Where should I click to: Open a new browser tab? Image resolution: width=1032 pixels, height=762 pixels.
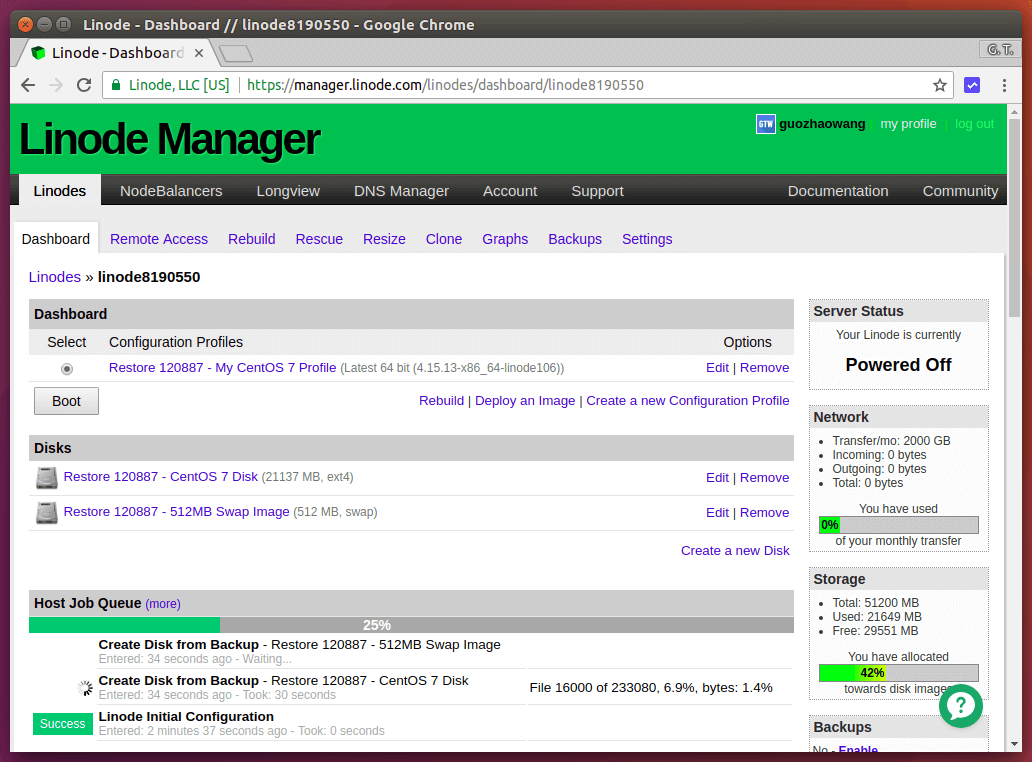coord(235,53)
